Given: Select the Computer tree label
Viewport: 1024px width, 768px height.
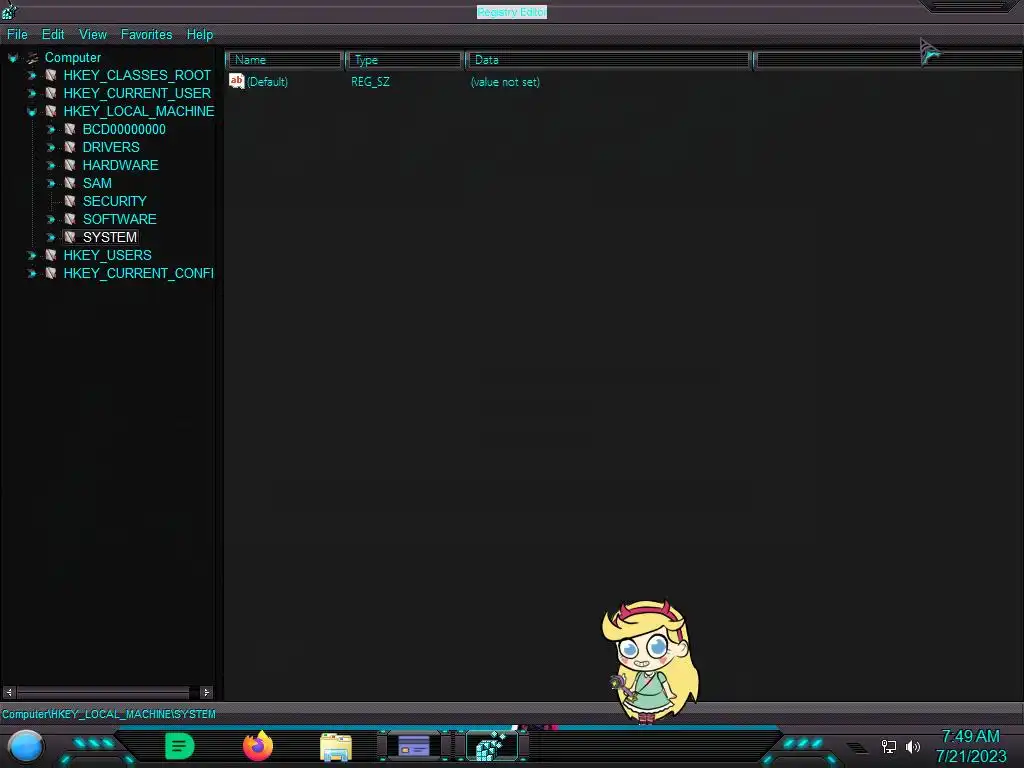Looking at the screenshot, I should point(72,58).
